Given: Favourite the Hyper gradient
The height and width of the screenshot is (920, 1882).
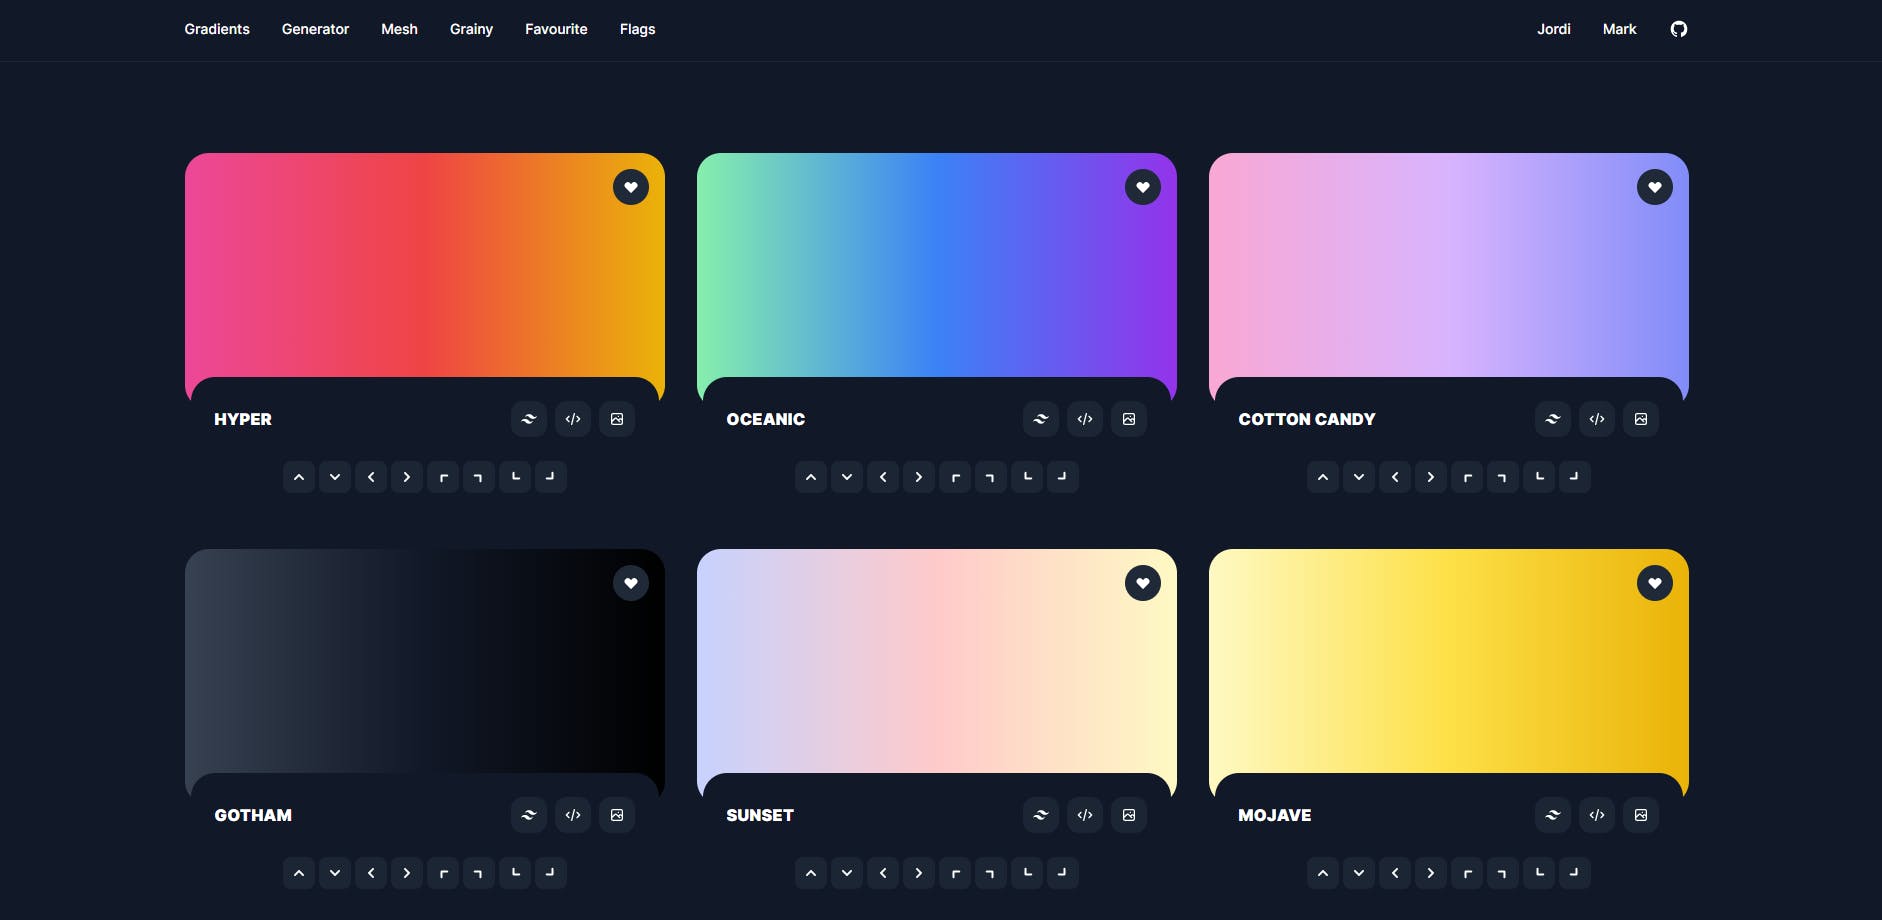Looking at the screenshot, I should 631,187.
